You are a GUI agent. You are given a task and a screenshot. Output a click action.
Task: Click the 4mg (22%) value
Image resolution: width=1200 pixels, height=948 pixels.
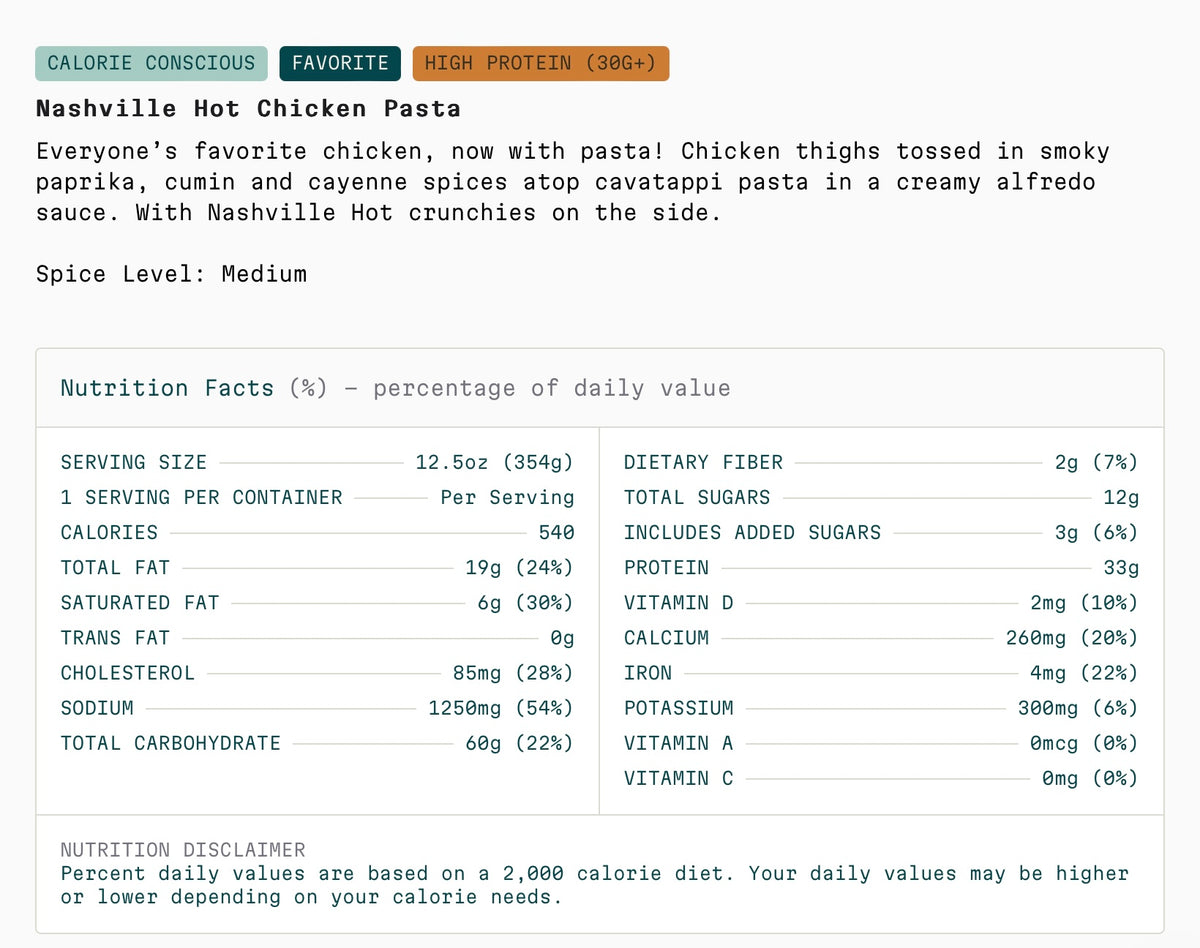[x=1085, y=672]
